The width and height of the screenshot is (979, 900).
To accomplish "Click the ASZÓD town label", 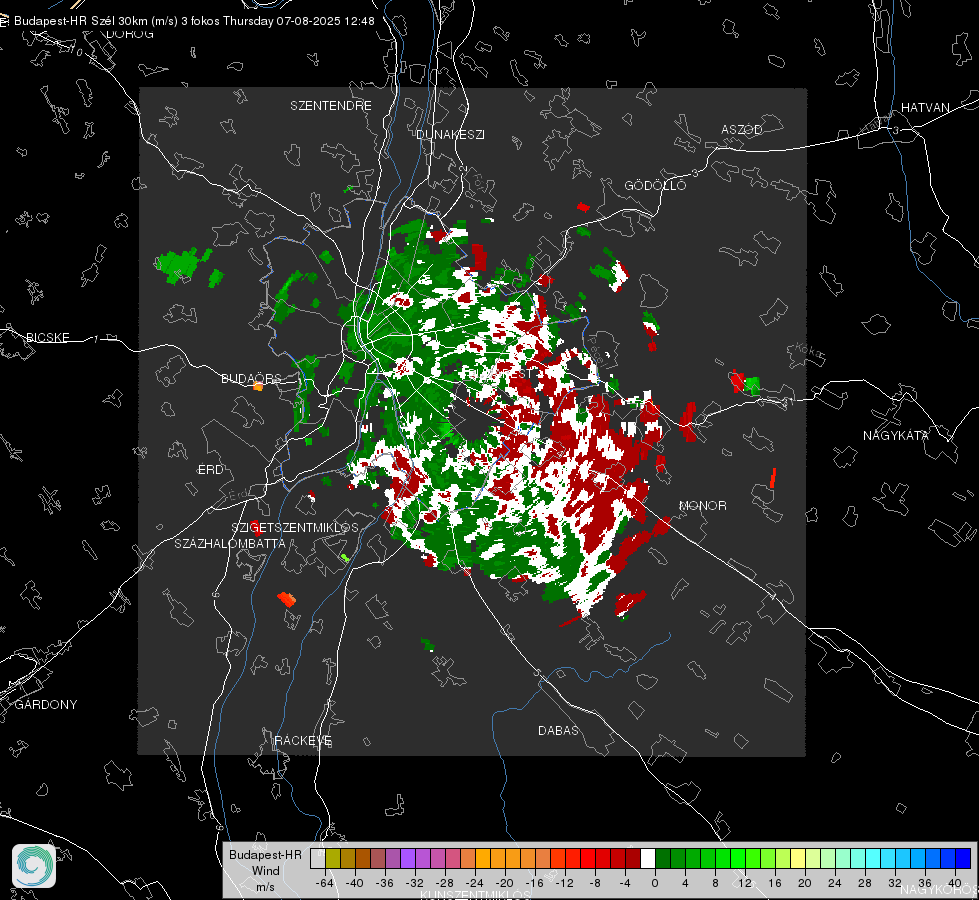I will (742, 130).
